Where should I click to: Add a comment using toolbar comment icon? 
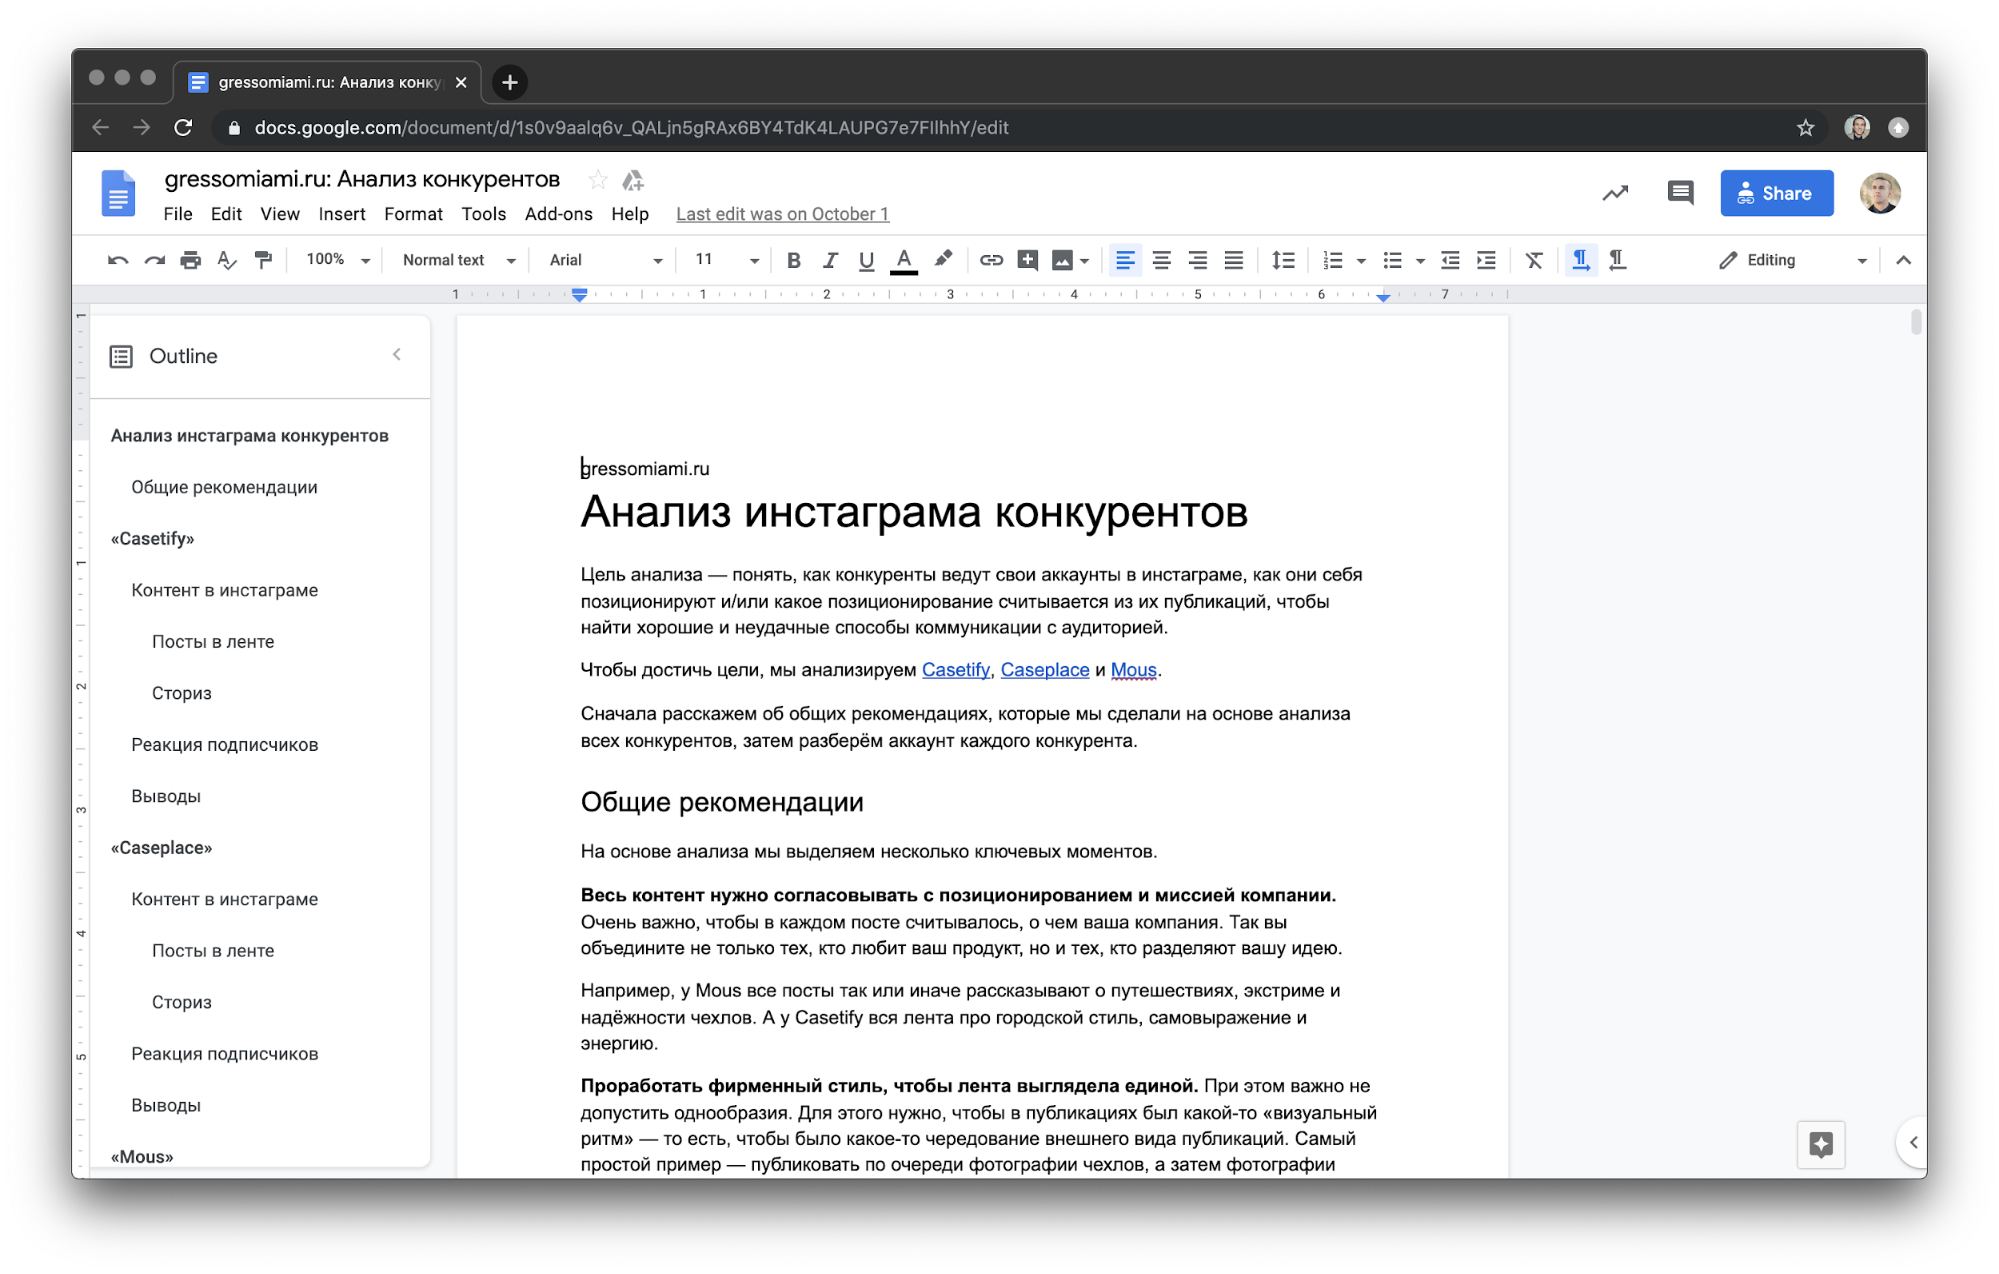point(1027,260)
